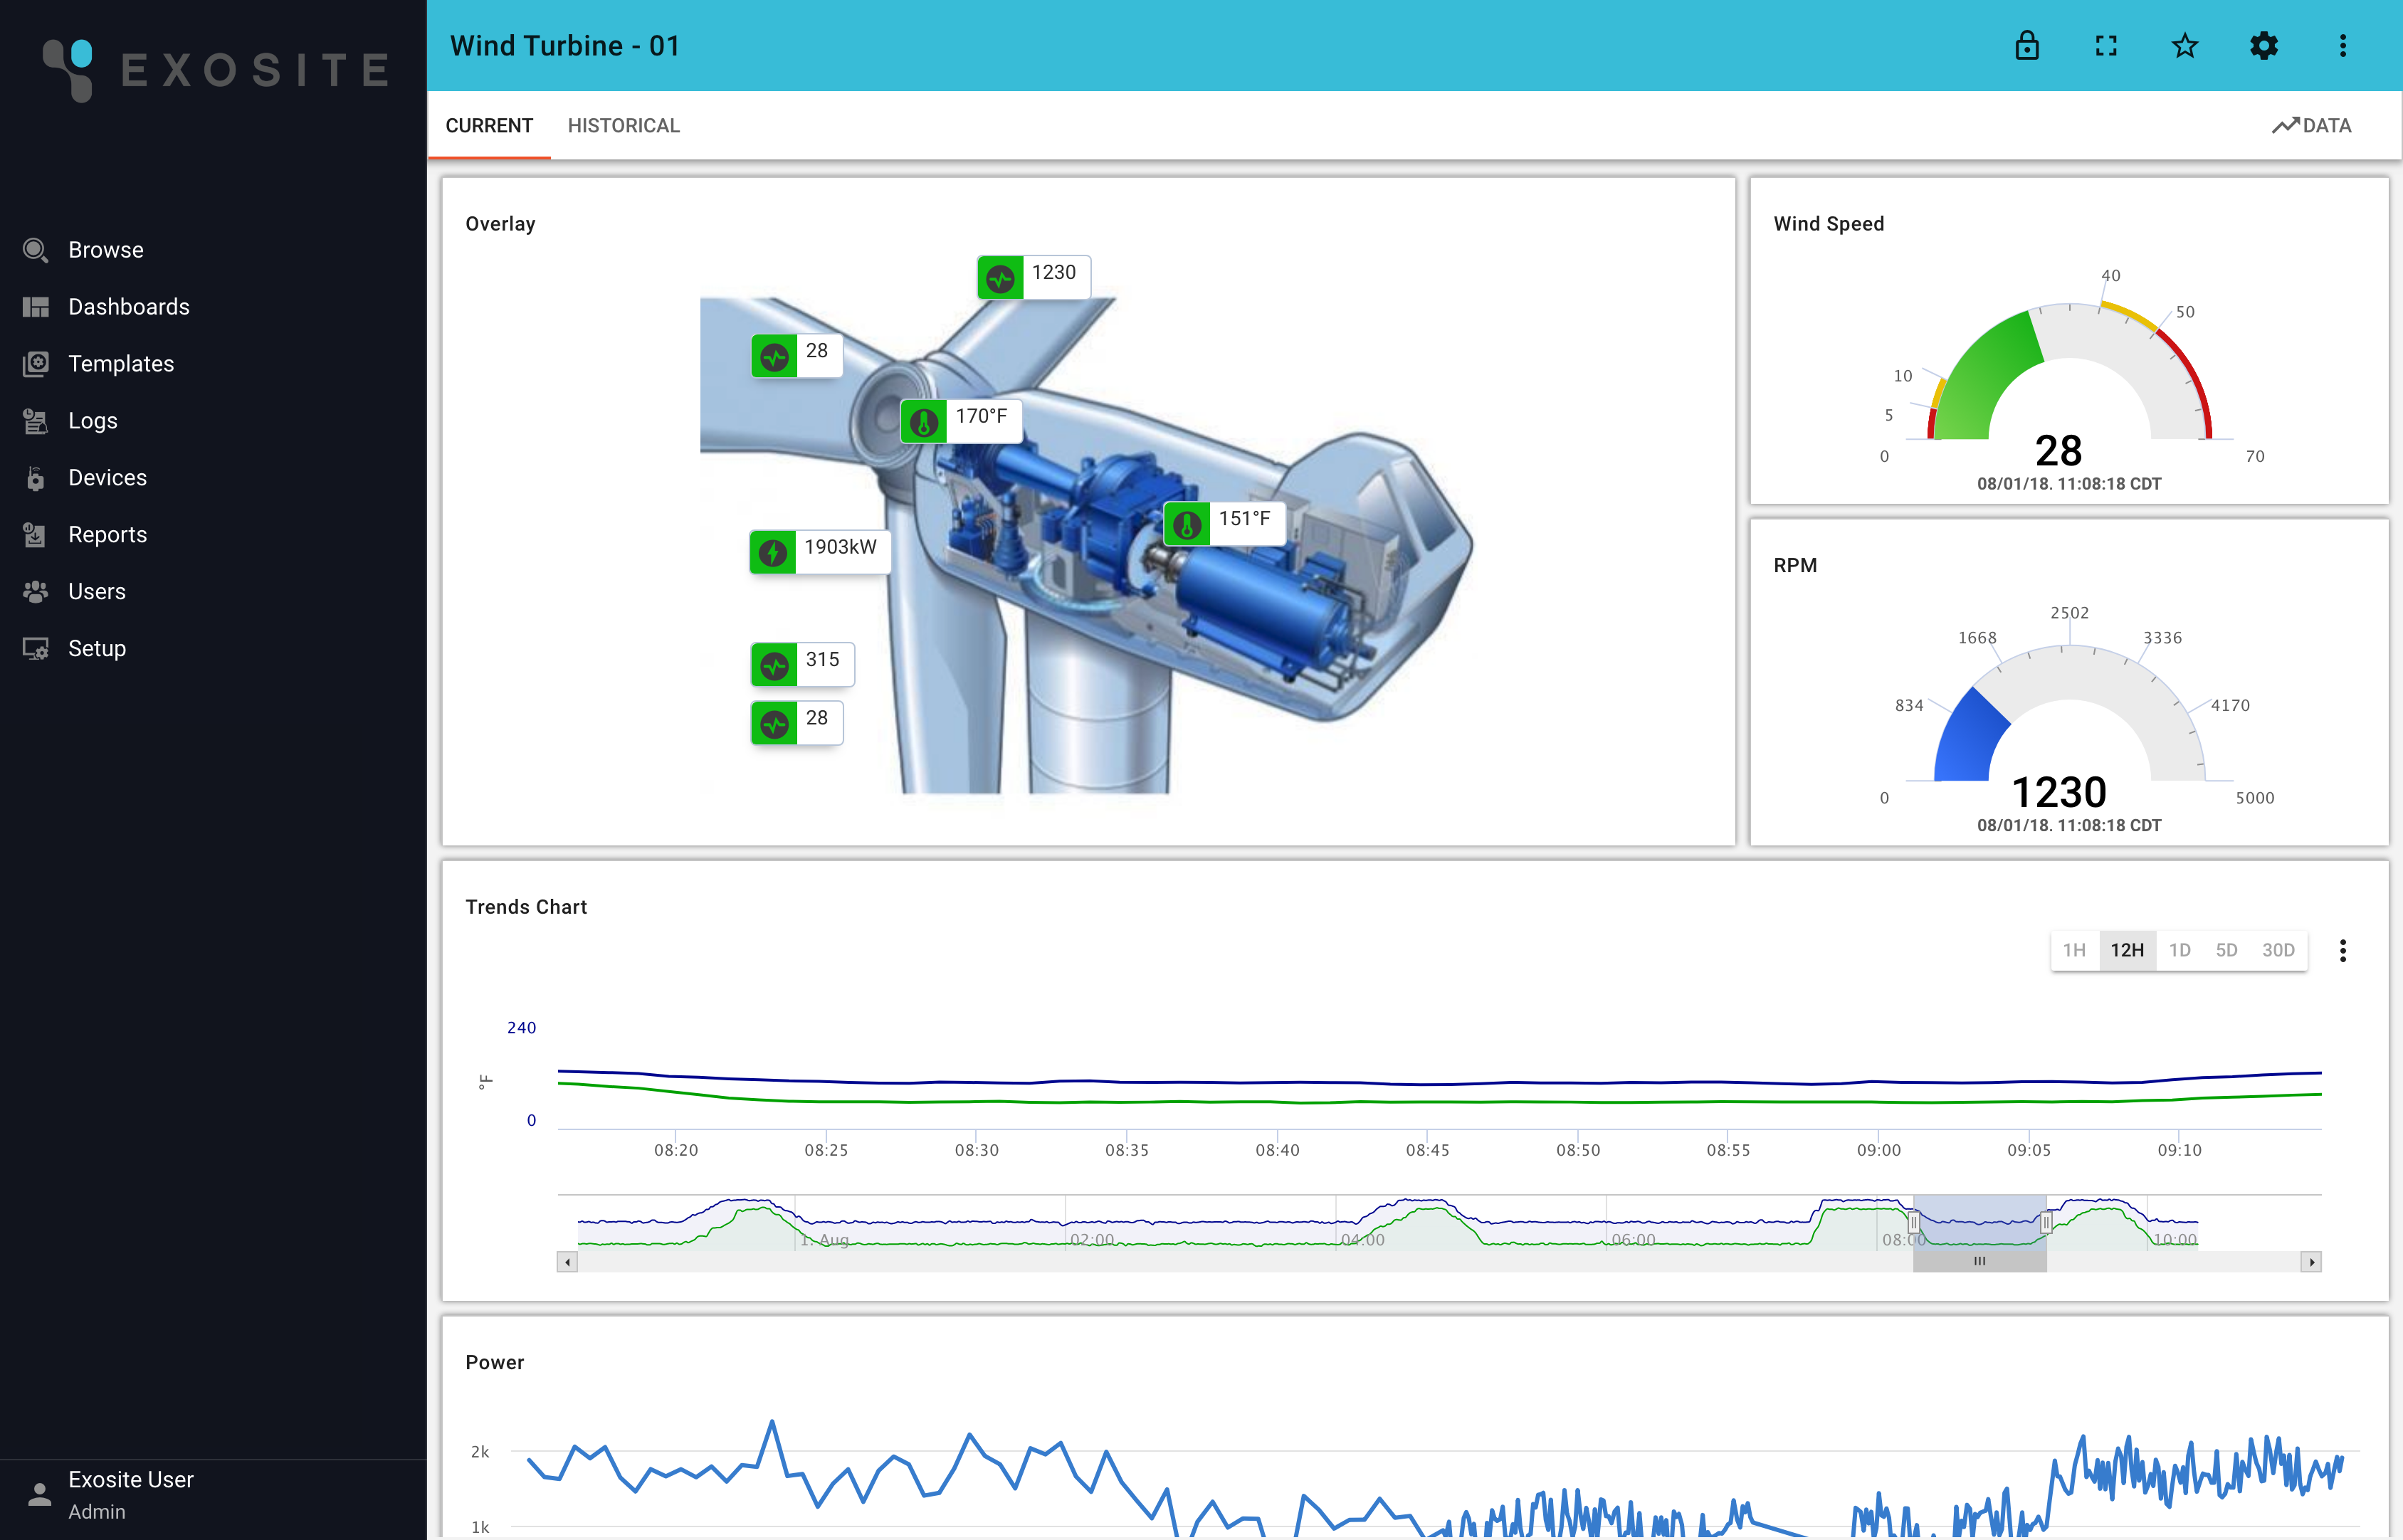Click the lock icon in the header
The height and width of the screenshot is (1540, 2403).
pyautogui.click(x=2027, y=46)
